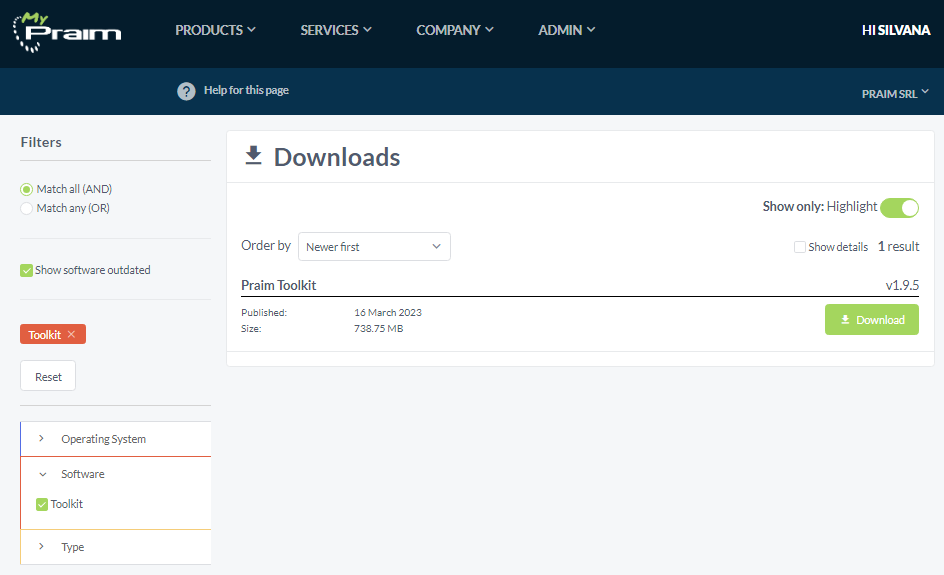Open the Order by Newer first dropdown

[374, 247]
